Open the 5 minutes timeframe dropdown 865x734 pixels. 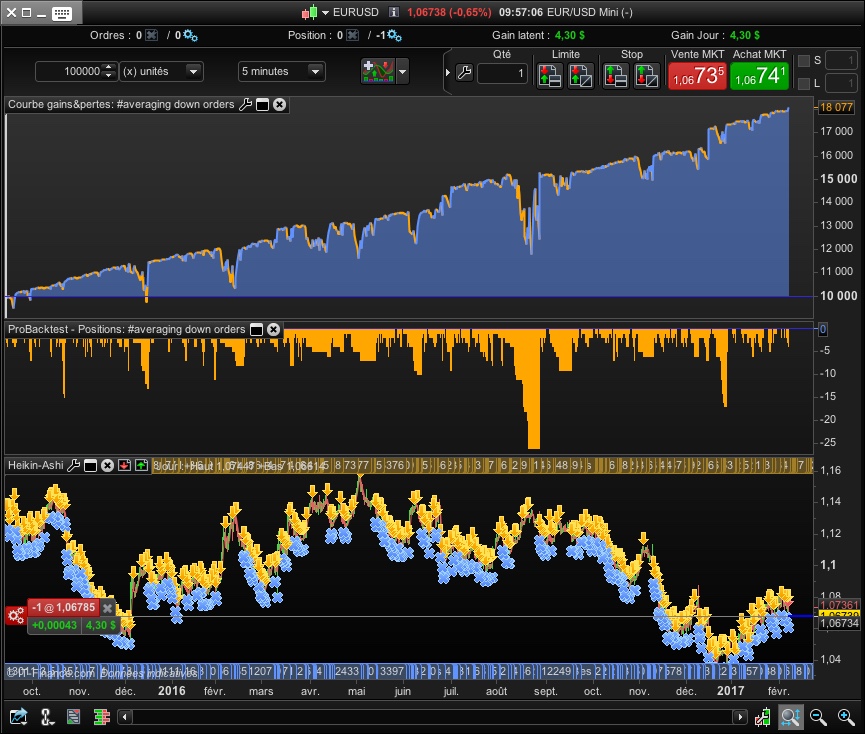(281, 72)
